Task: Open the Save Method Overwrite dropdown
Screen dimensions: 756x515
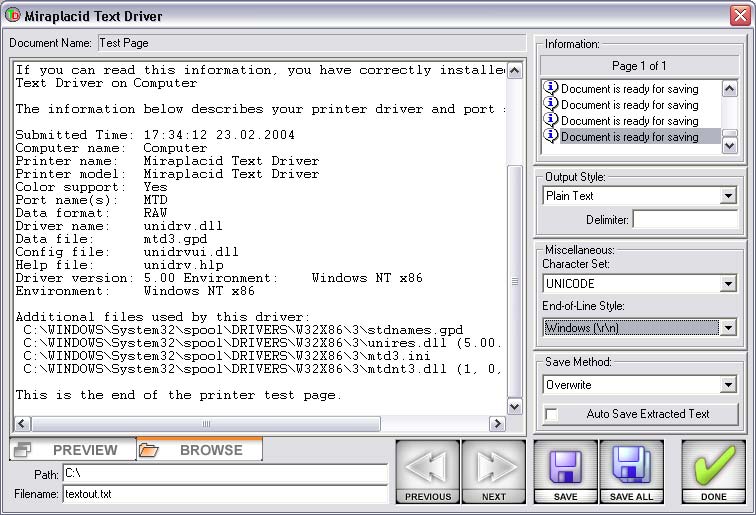Action: point(728,385)
